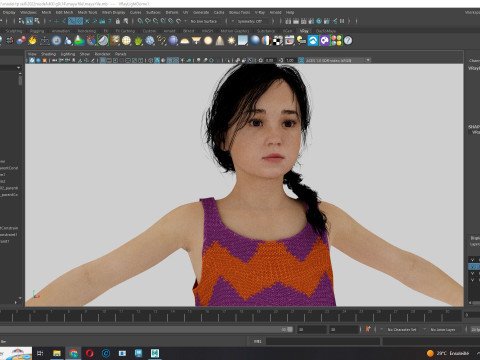Switch to the Rendering shelf tab

point(87,31)
